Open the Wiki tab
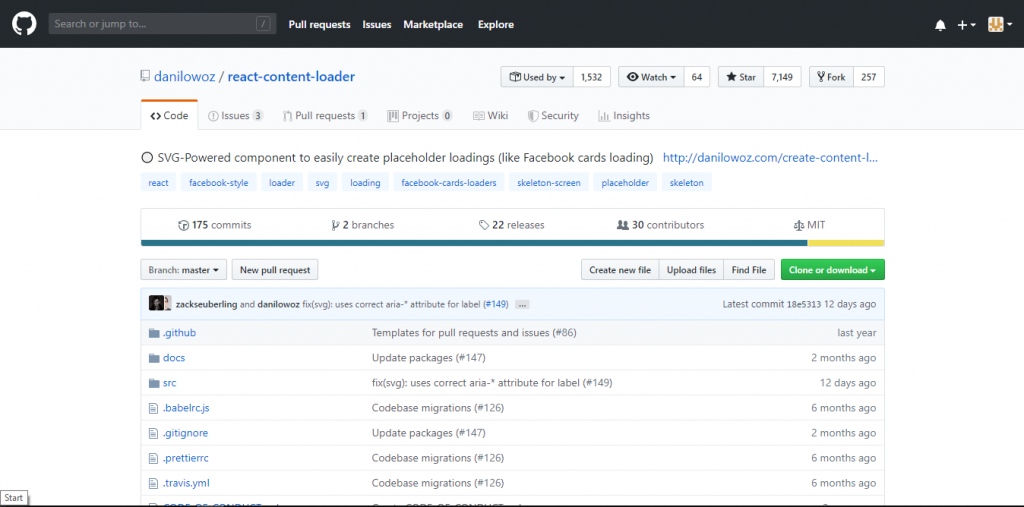Screen dimensions: 1024x507 click(x=490, y=116)
